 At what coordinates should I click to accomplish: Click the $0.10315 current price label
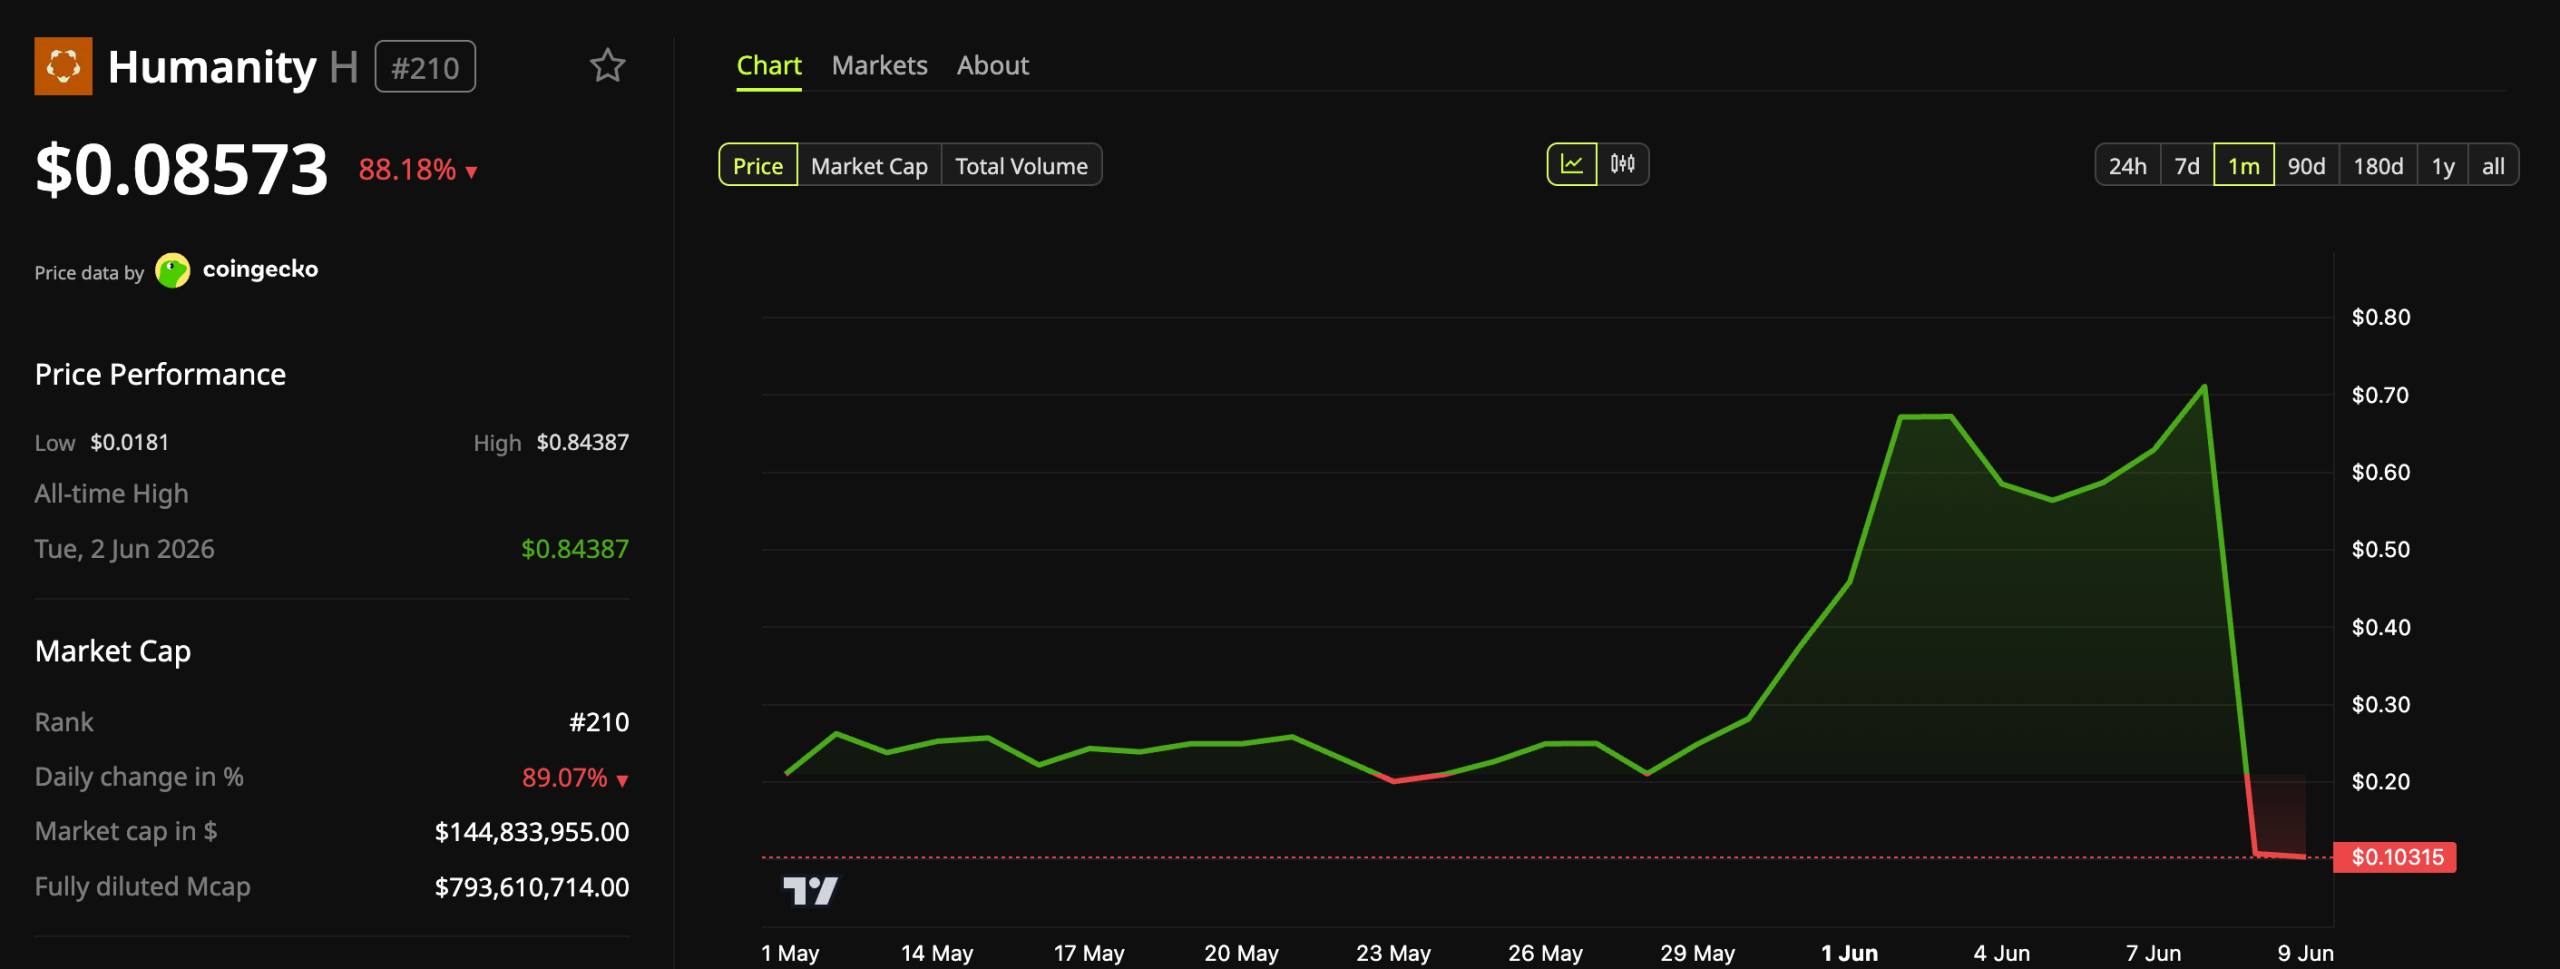point(2396,857)
